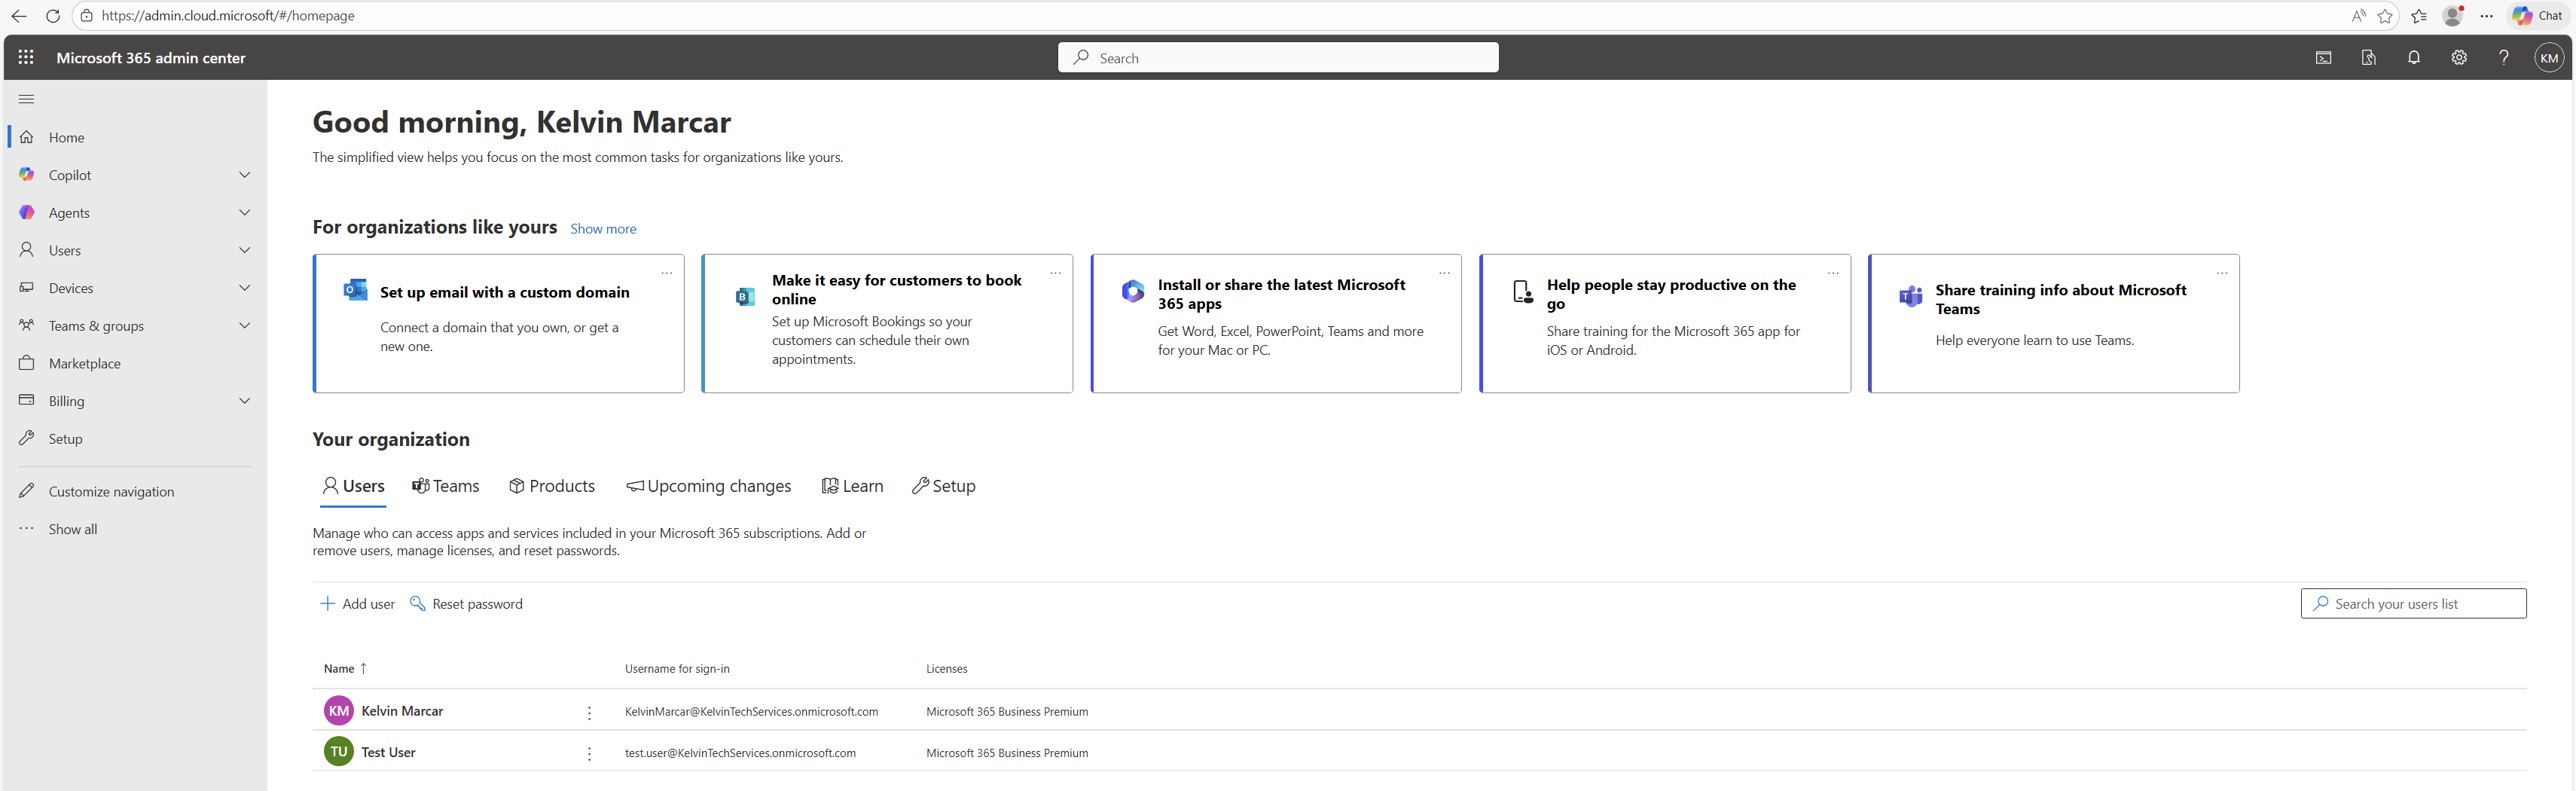The width and height of the screenshot is (2576, 791).
Task: Open more actions dots for Test User
Action: 589,753
